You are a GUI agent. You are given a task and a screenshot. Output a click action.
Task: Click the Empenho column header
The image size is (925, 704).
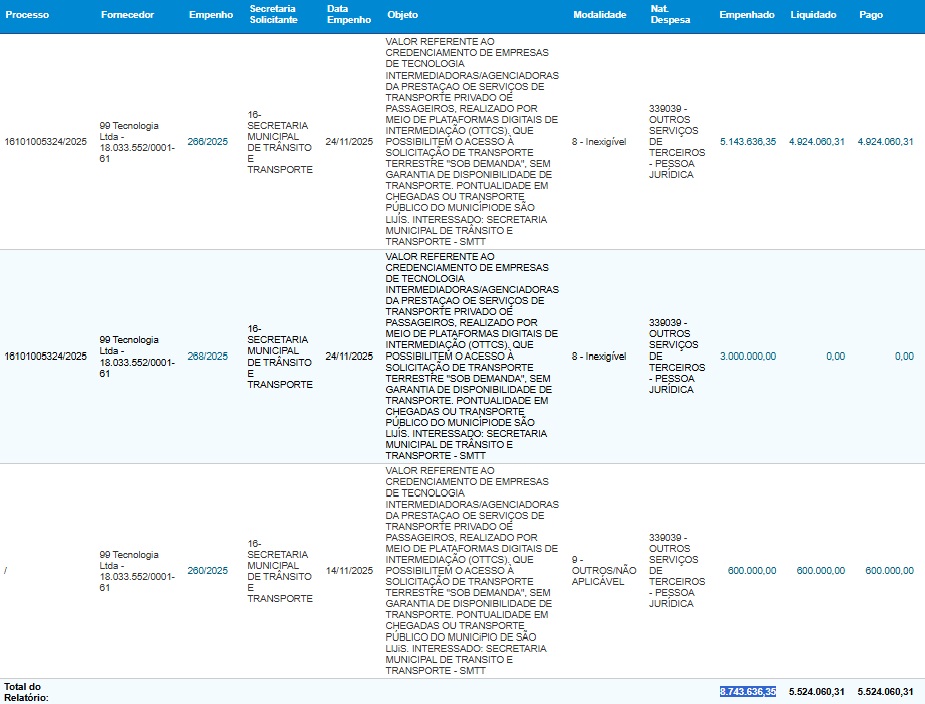point(210,15)
